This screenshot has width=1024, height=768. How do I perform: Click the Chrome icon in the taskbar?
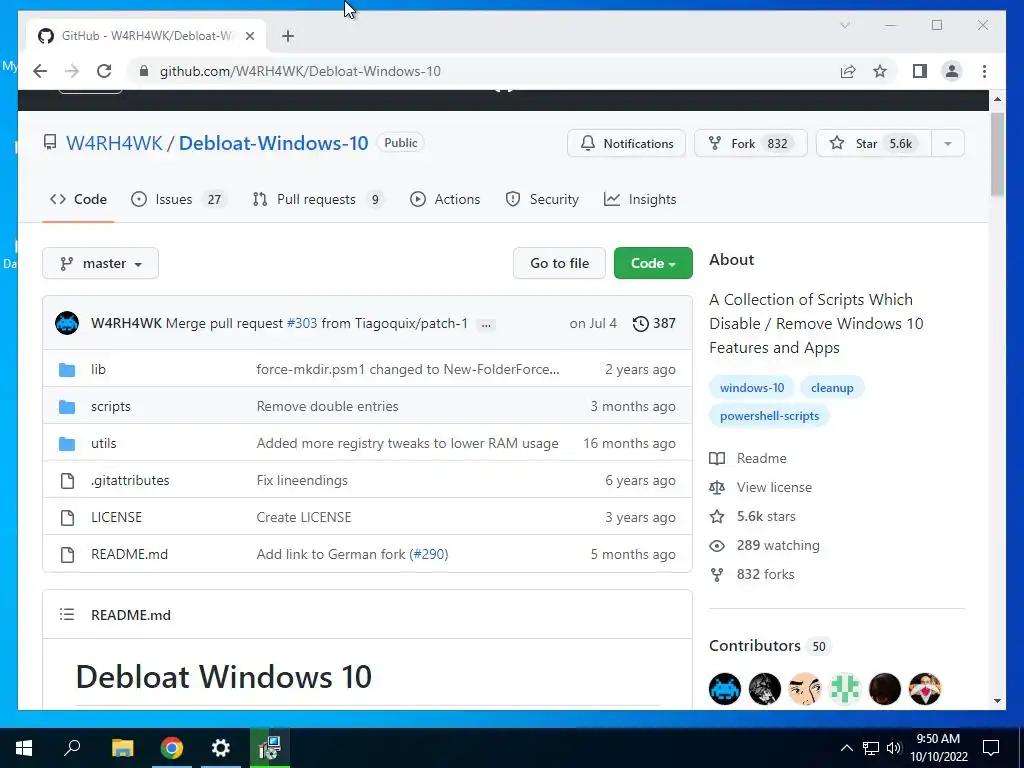point(172,748)
